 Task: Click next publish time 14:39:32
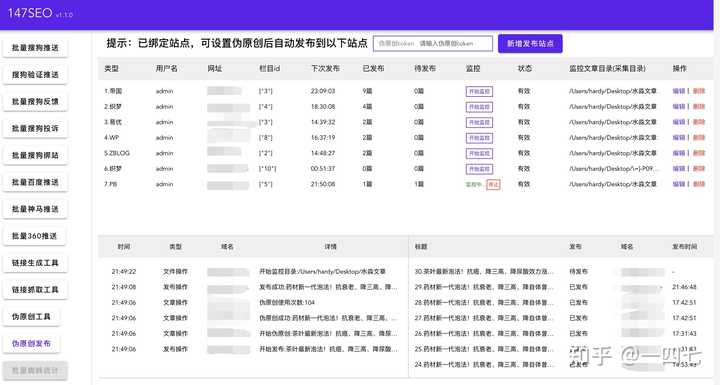(x=323, y=122)
